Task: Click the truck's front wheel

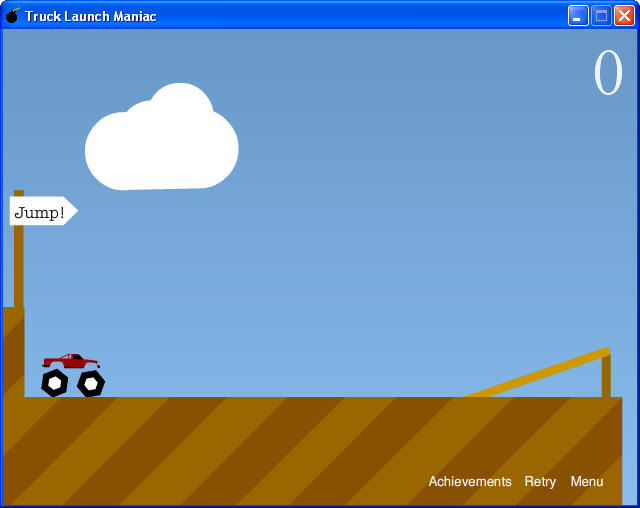Action: pyautogui.click(x=91, y=383)
